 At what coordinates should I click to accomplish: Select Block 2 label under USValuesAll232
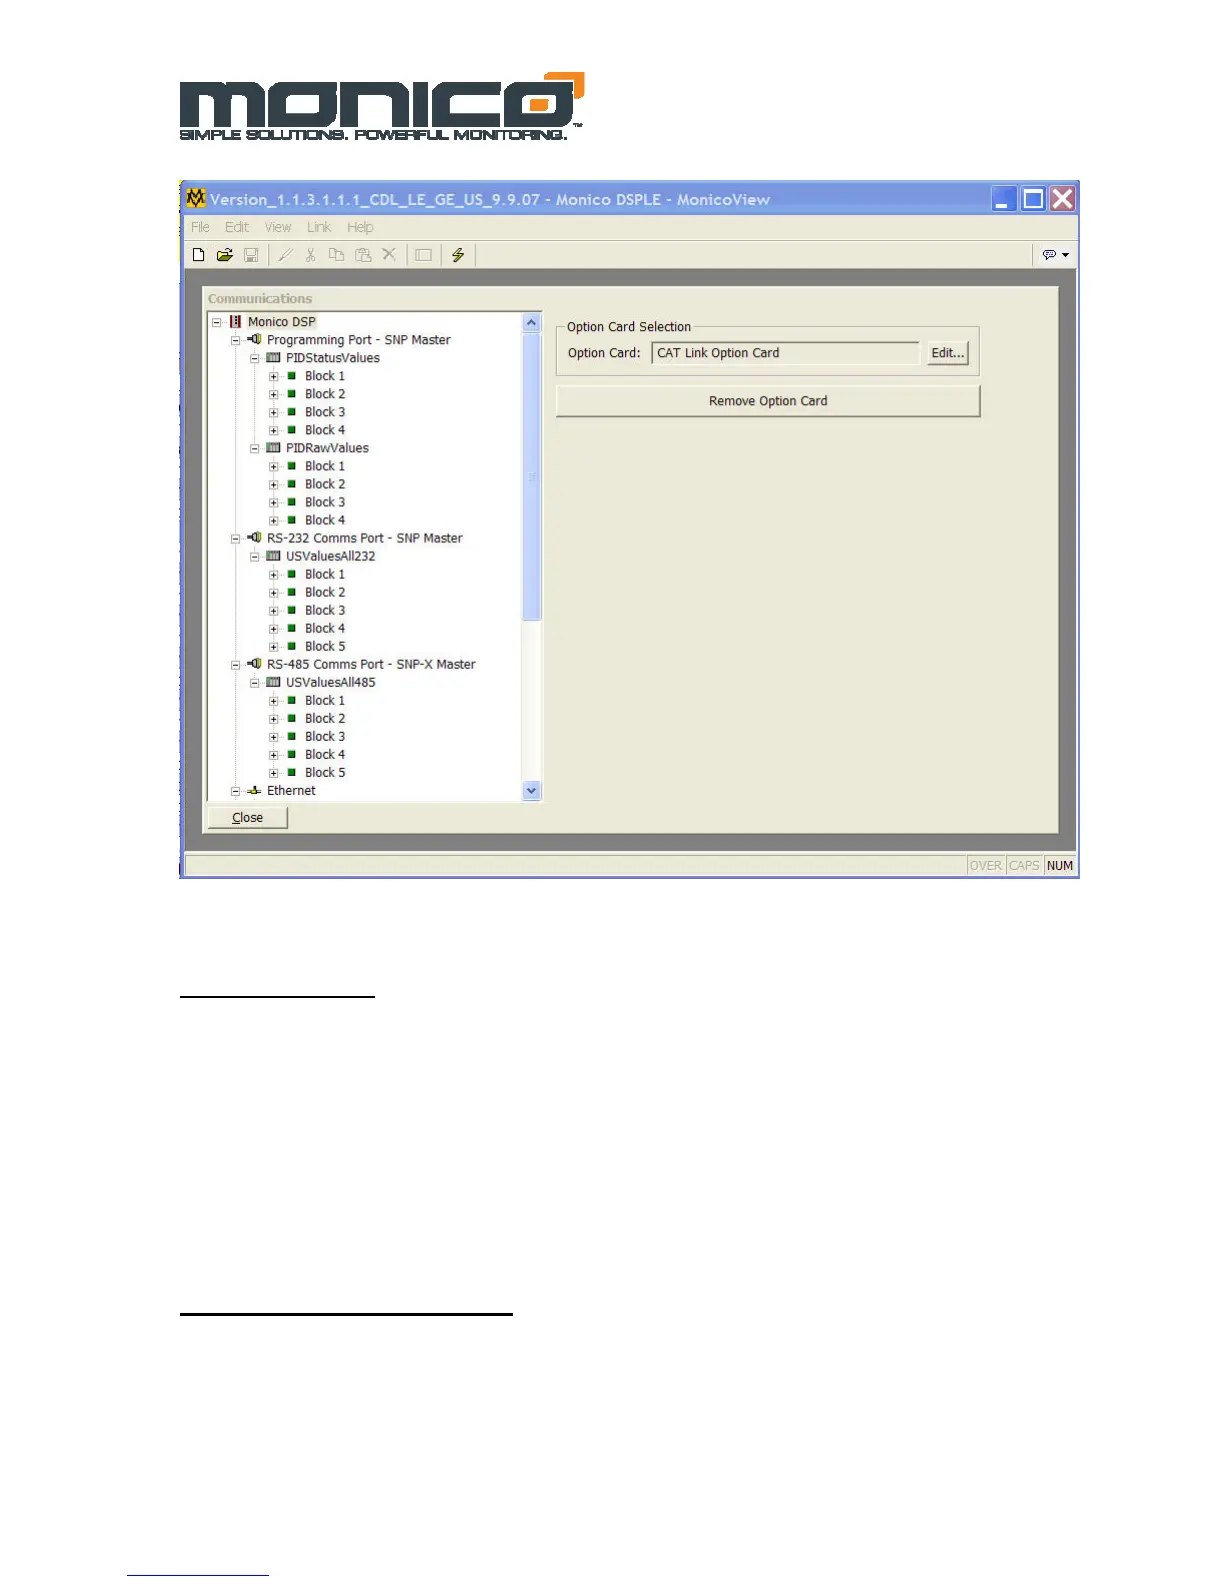pos(325,592)
